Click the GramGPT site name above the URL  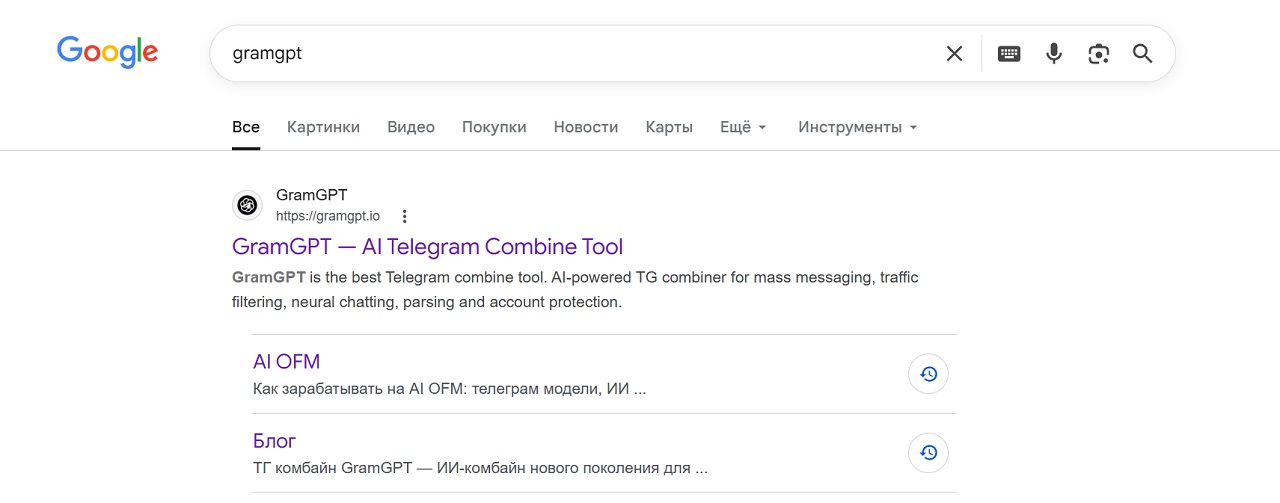[312, 195]
